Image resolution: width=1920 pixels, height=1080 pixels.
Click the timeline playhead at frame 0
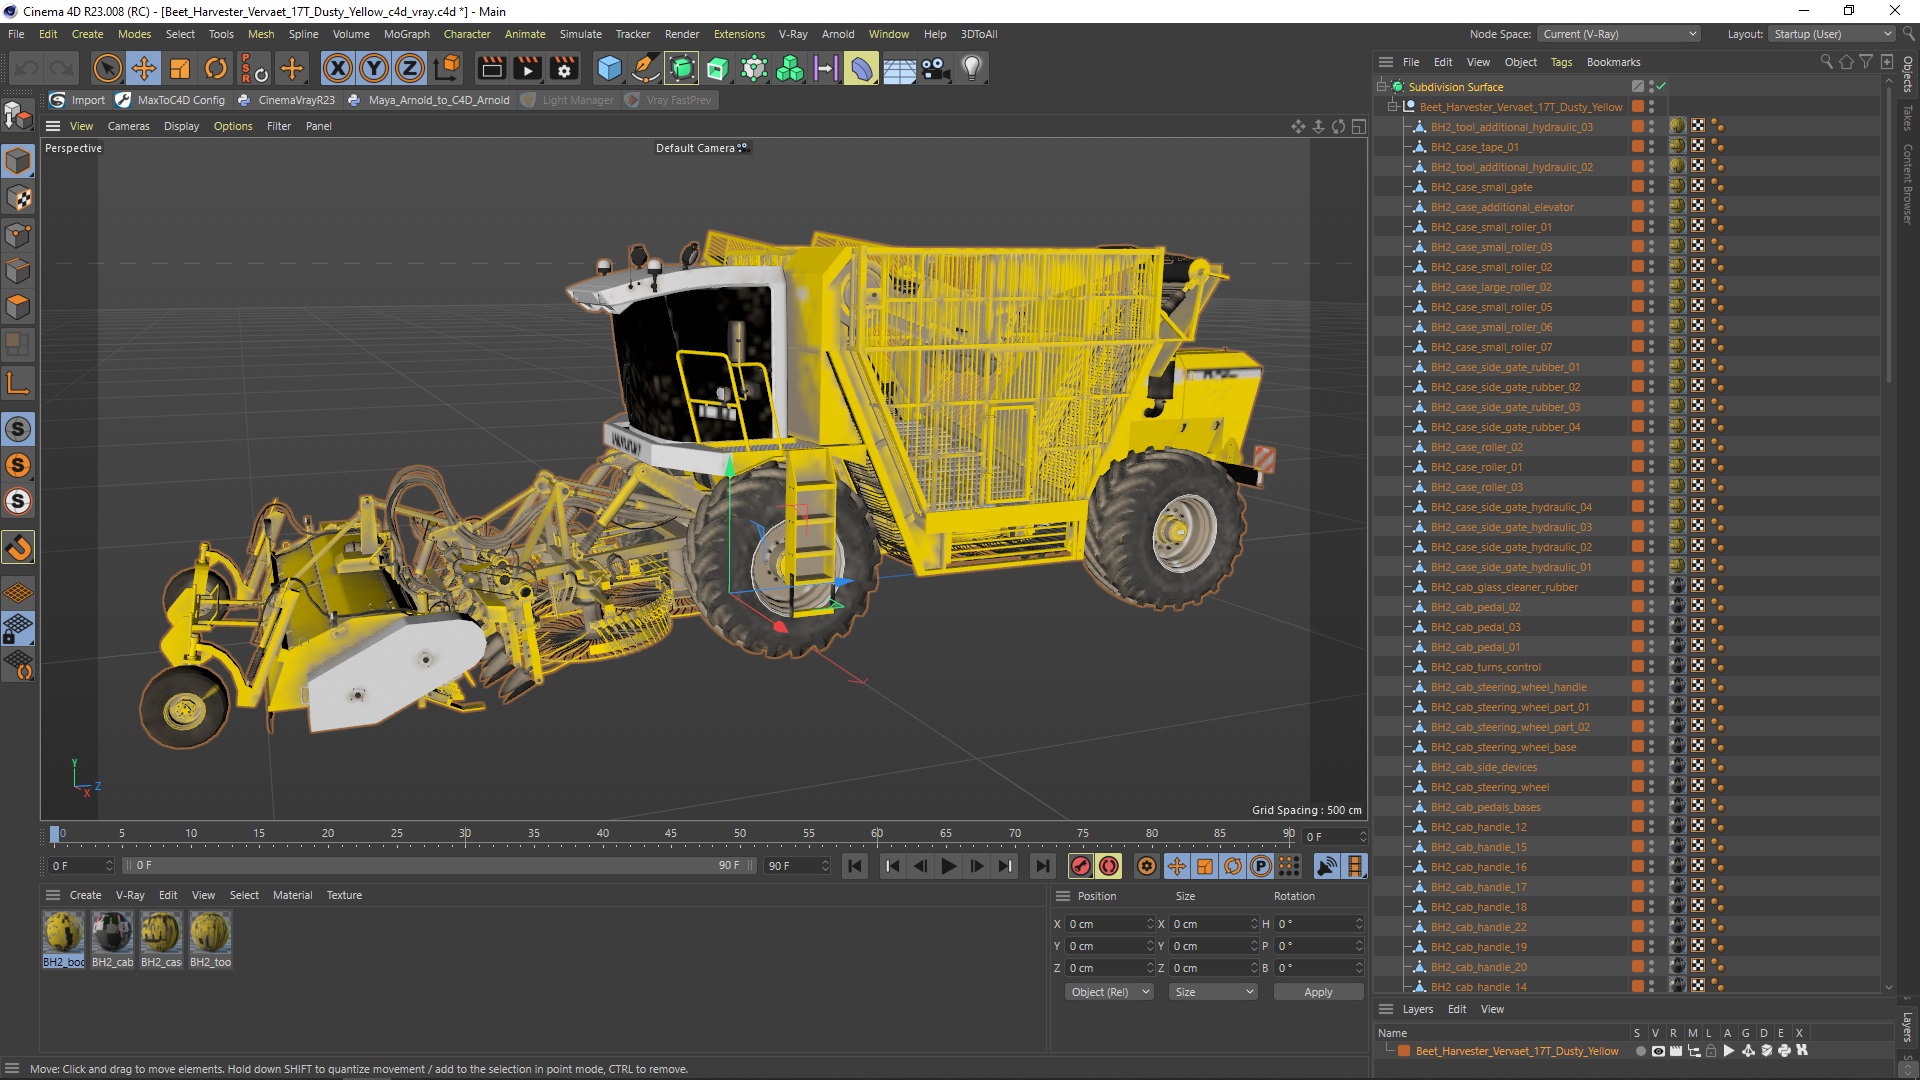55,833
